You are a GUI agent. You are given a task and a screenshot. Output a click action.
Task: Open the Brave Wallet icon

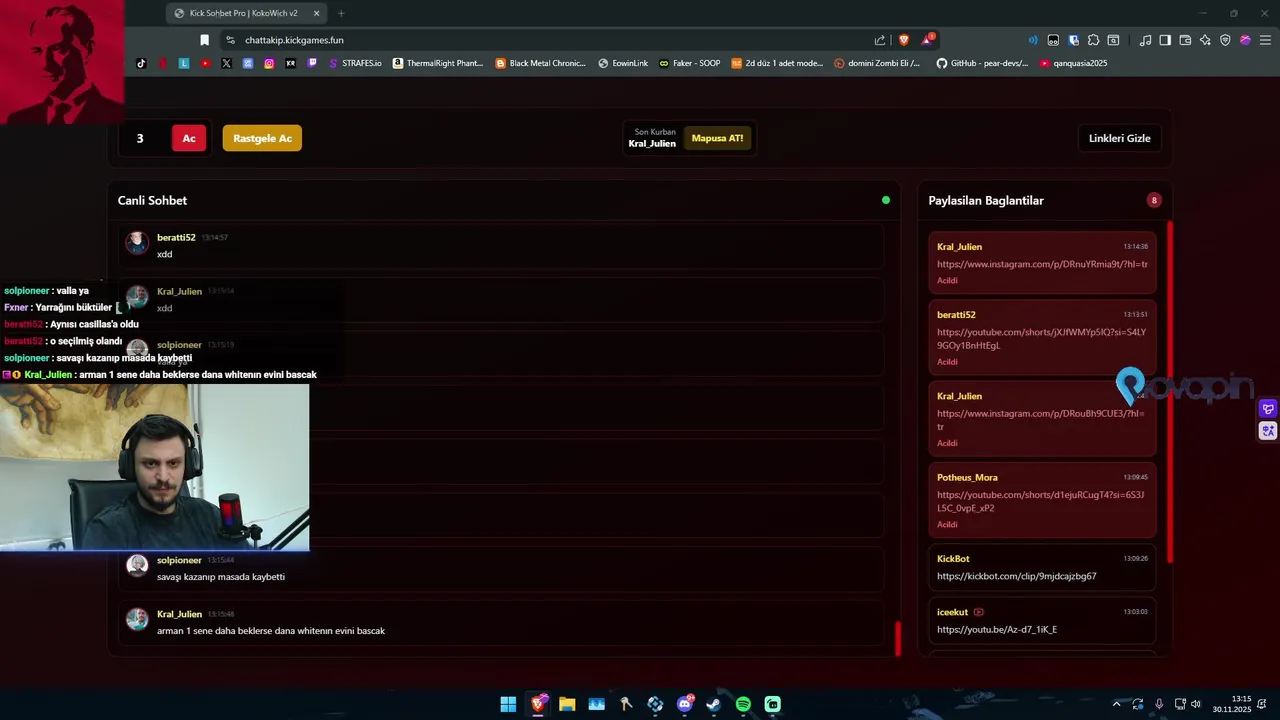pyautogui.click(x=1185, y=40)
